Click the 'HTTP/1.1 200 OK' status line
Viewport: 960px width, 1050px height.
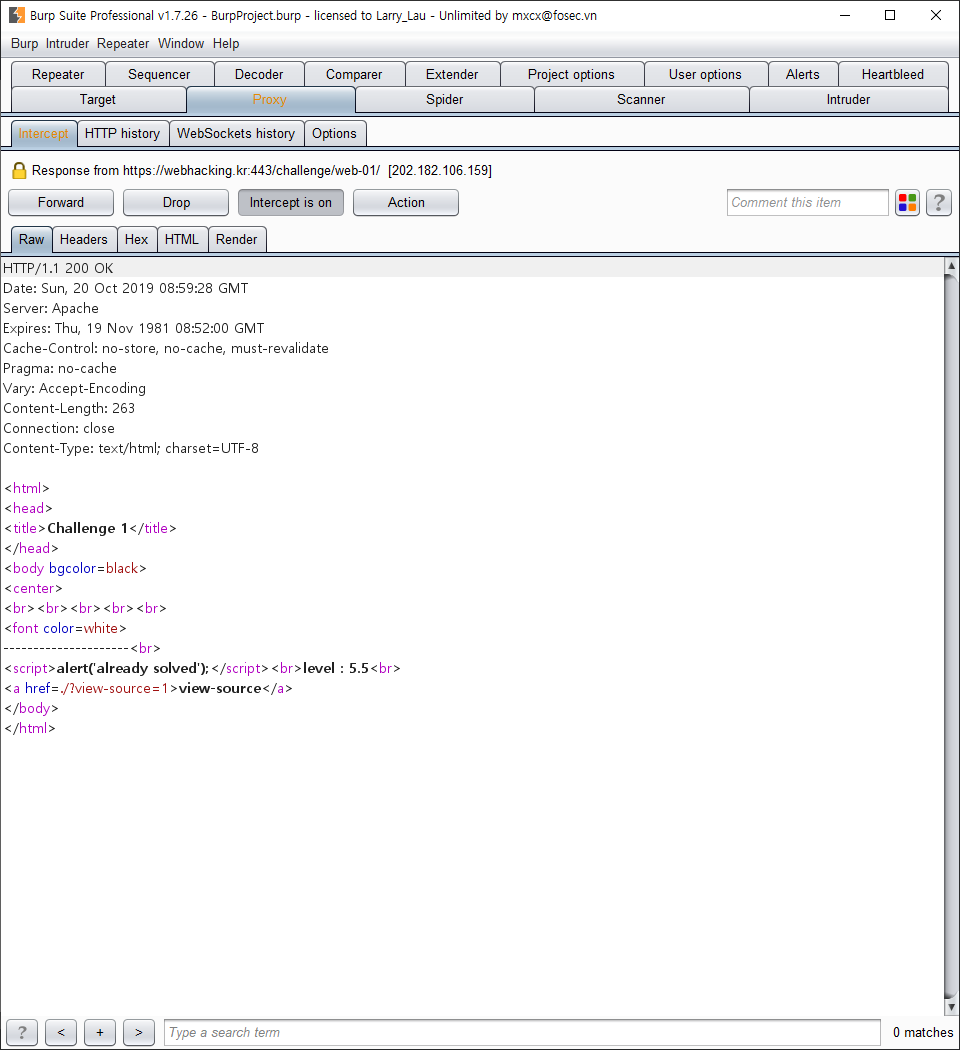pyautogui.click(x=58, y=269)
